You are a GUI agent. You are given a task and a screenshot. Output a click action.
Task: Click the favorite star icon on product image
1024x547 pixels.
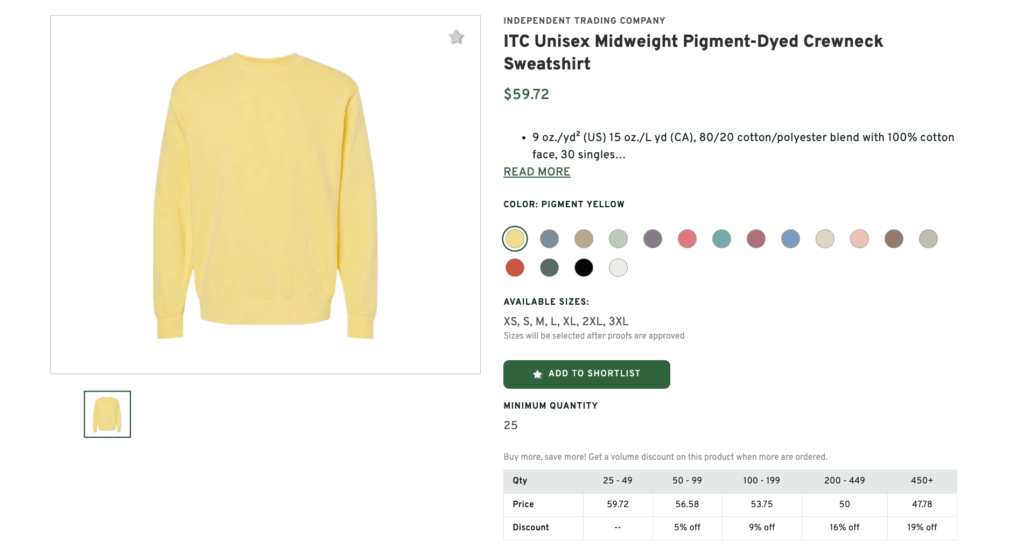point(456,38)
